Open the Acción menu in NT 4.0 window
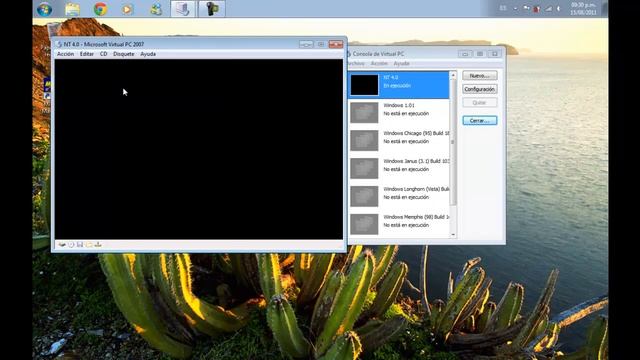 (x=65, y=54)
